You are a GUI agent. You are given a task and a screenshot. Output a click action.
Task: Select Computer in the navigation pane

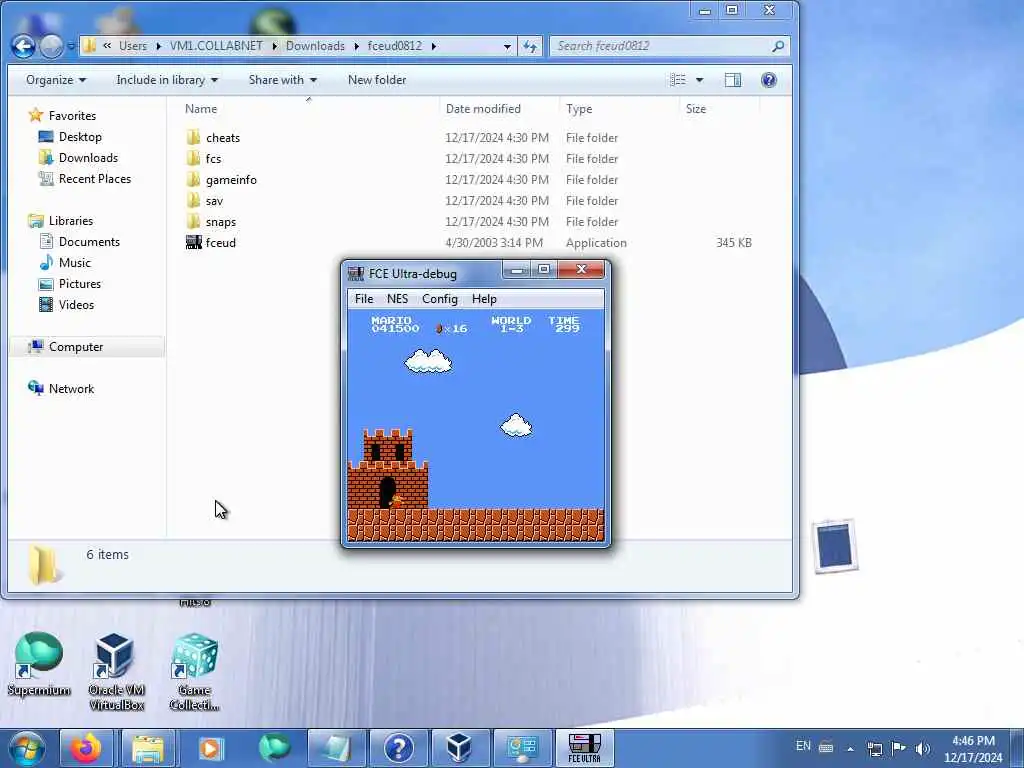click(x=76, y=347)
